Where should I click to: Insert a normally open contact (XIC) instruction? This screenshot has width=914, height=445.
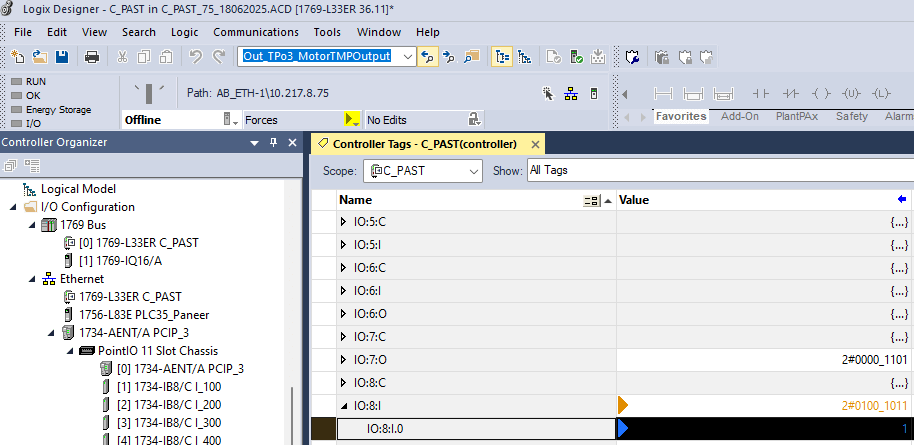761,94
